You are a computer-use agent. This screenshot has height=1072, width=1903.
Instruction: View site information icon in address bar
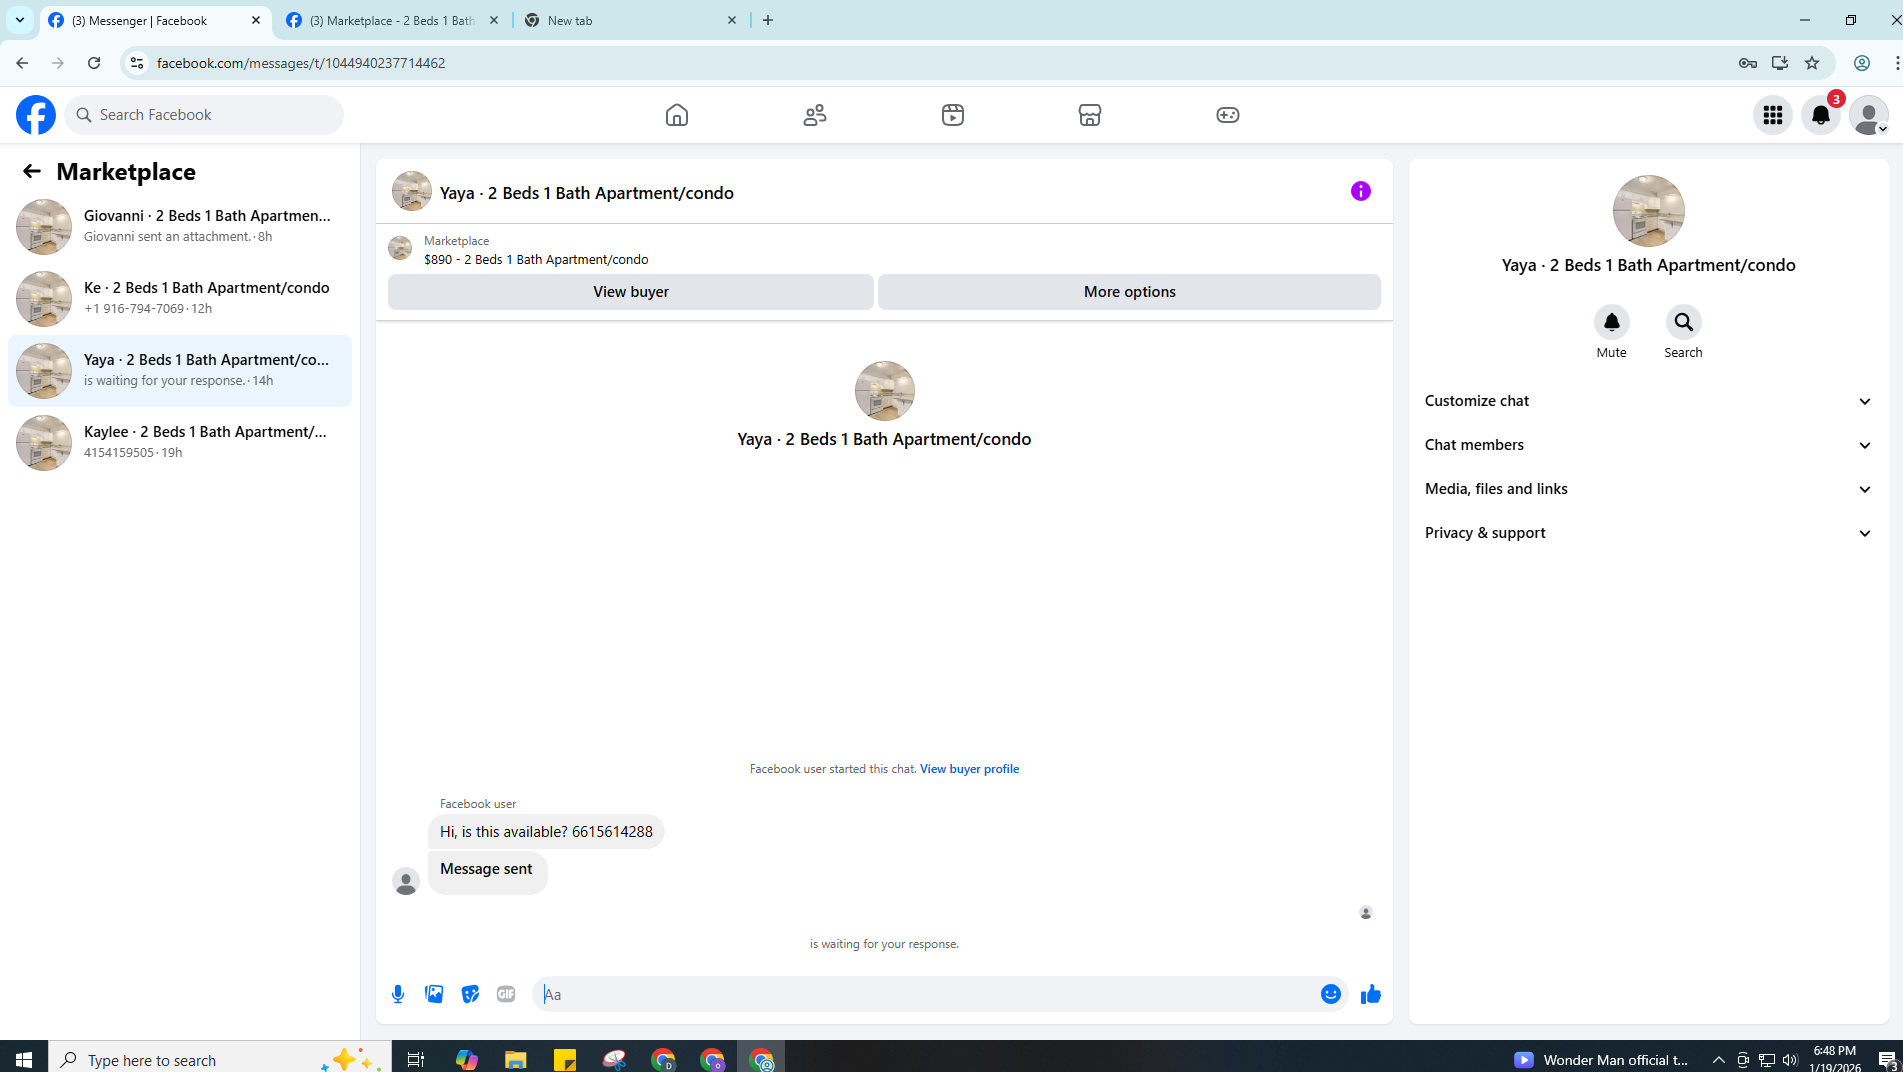pos(137,63)
